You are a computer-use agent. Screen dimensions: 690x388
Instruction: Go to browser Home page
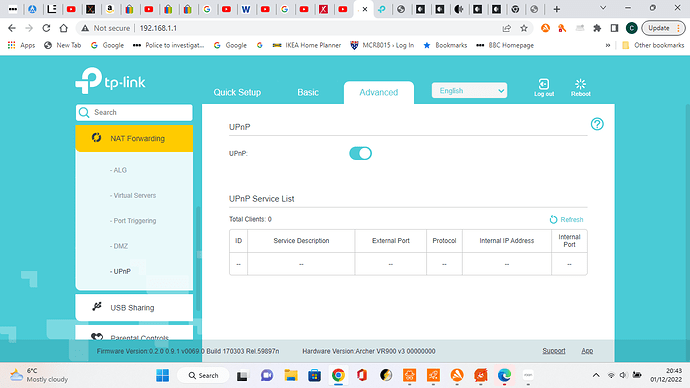pyautogui.click(x=63, y=28)
